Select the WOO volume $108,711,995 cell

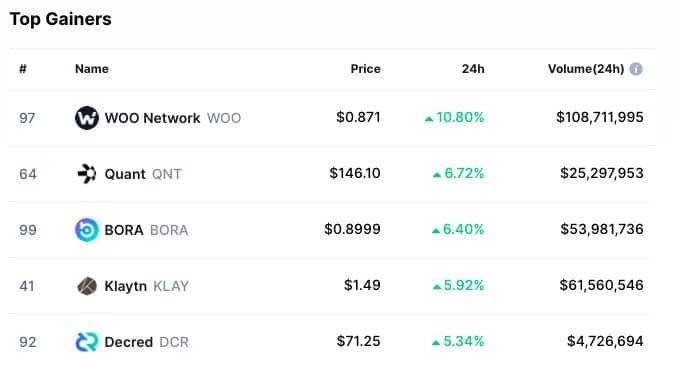pos(600,117)
